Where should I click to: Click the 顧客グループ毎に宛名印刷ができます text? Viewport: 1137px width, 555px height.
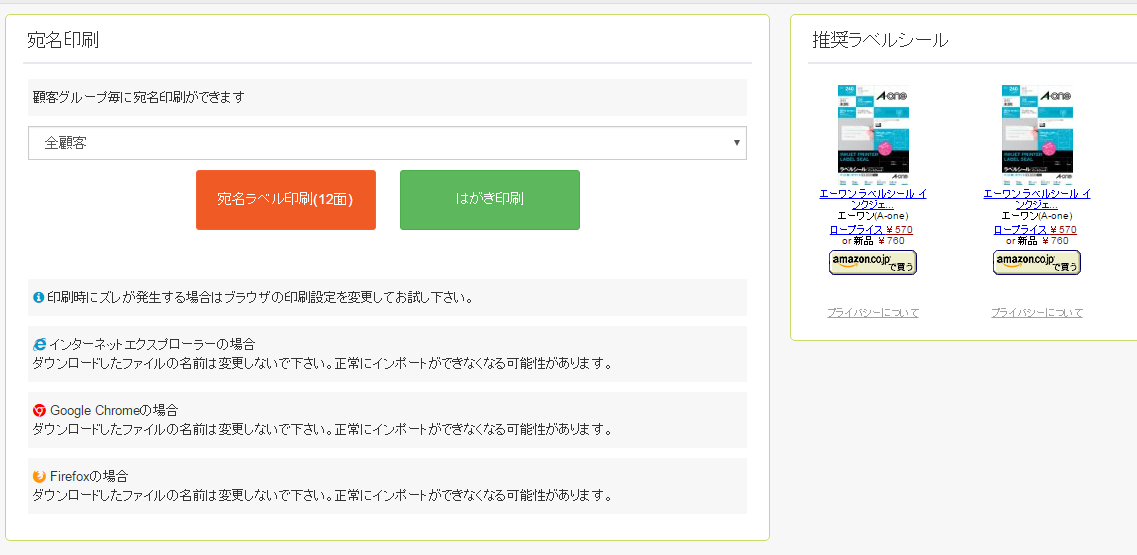(x=138, y=97)
